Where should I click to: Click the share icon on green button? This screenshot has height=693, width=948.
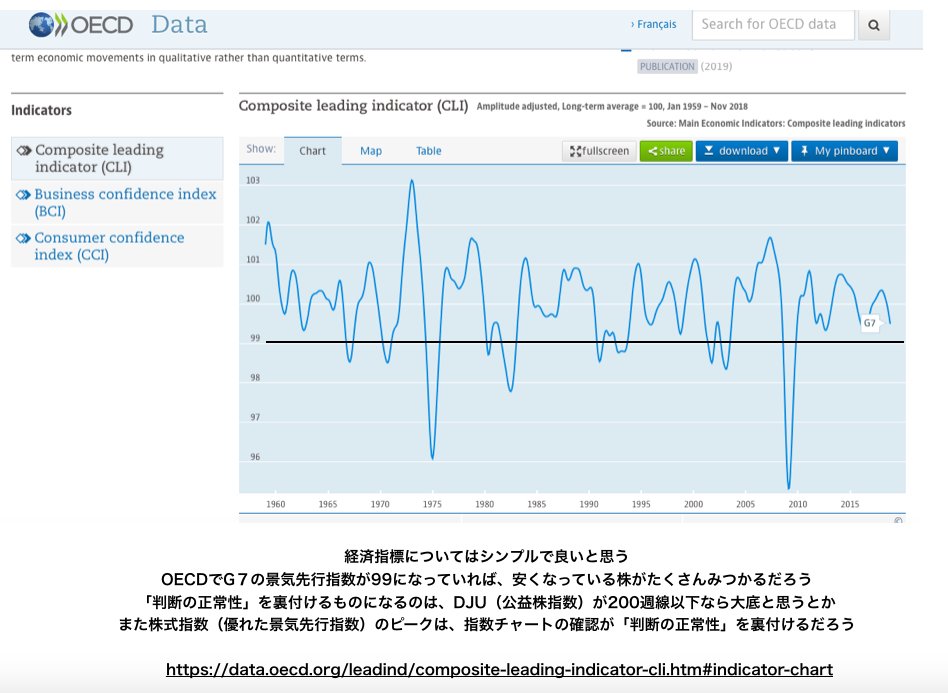[652, 151]
